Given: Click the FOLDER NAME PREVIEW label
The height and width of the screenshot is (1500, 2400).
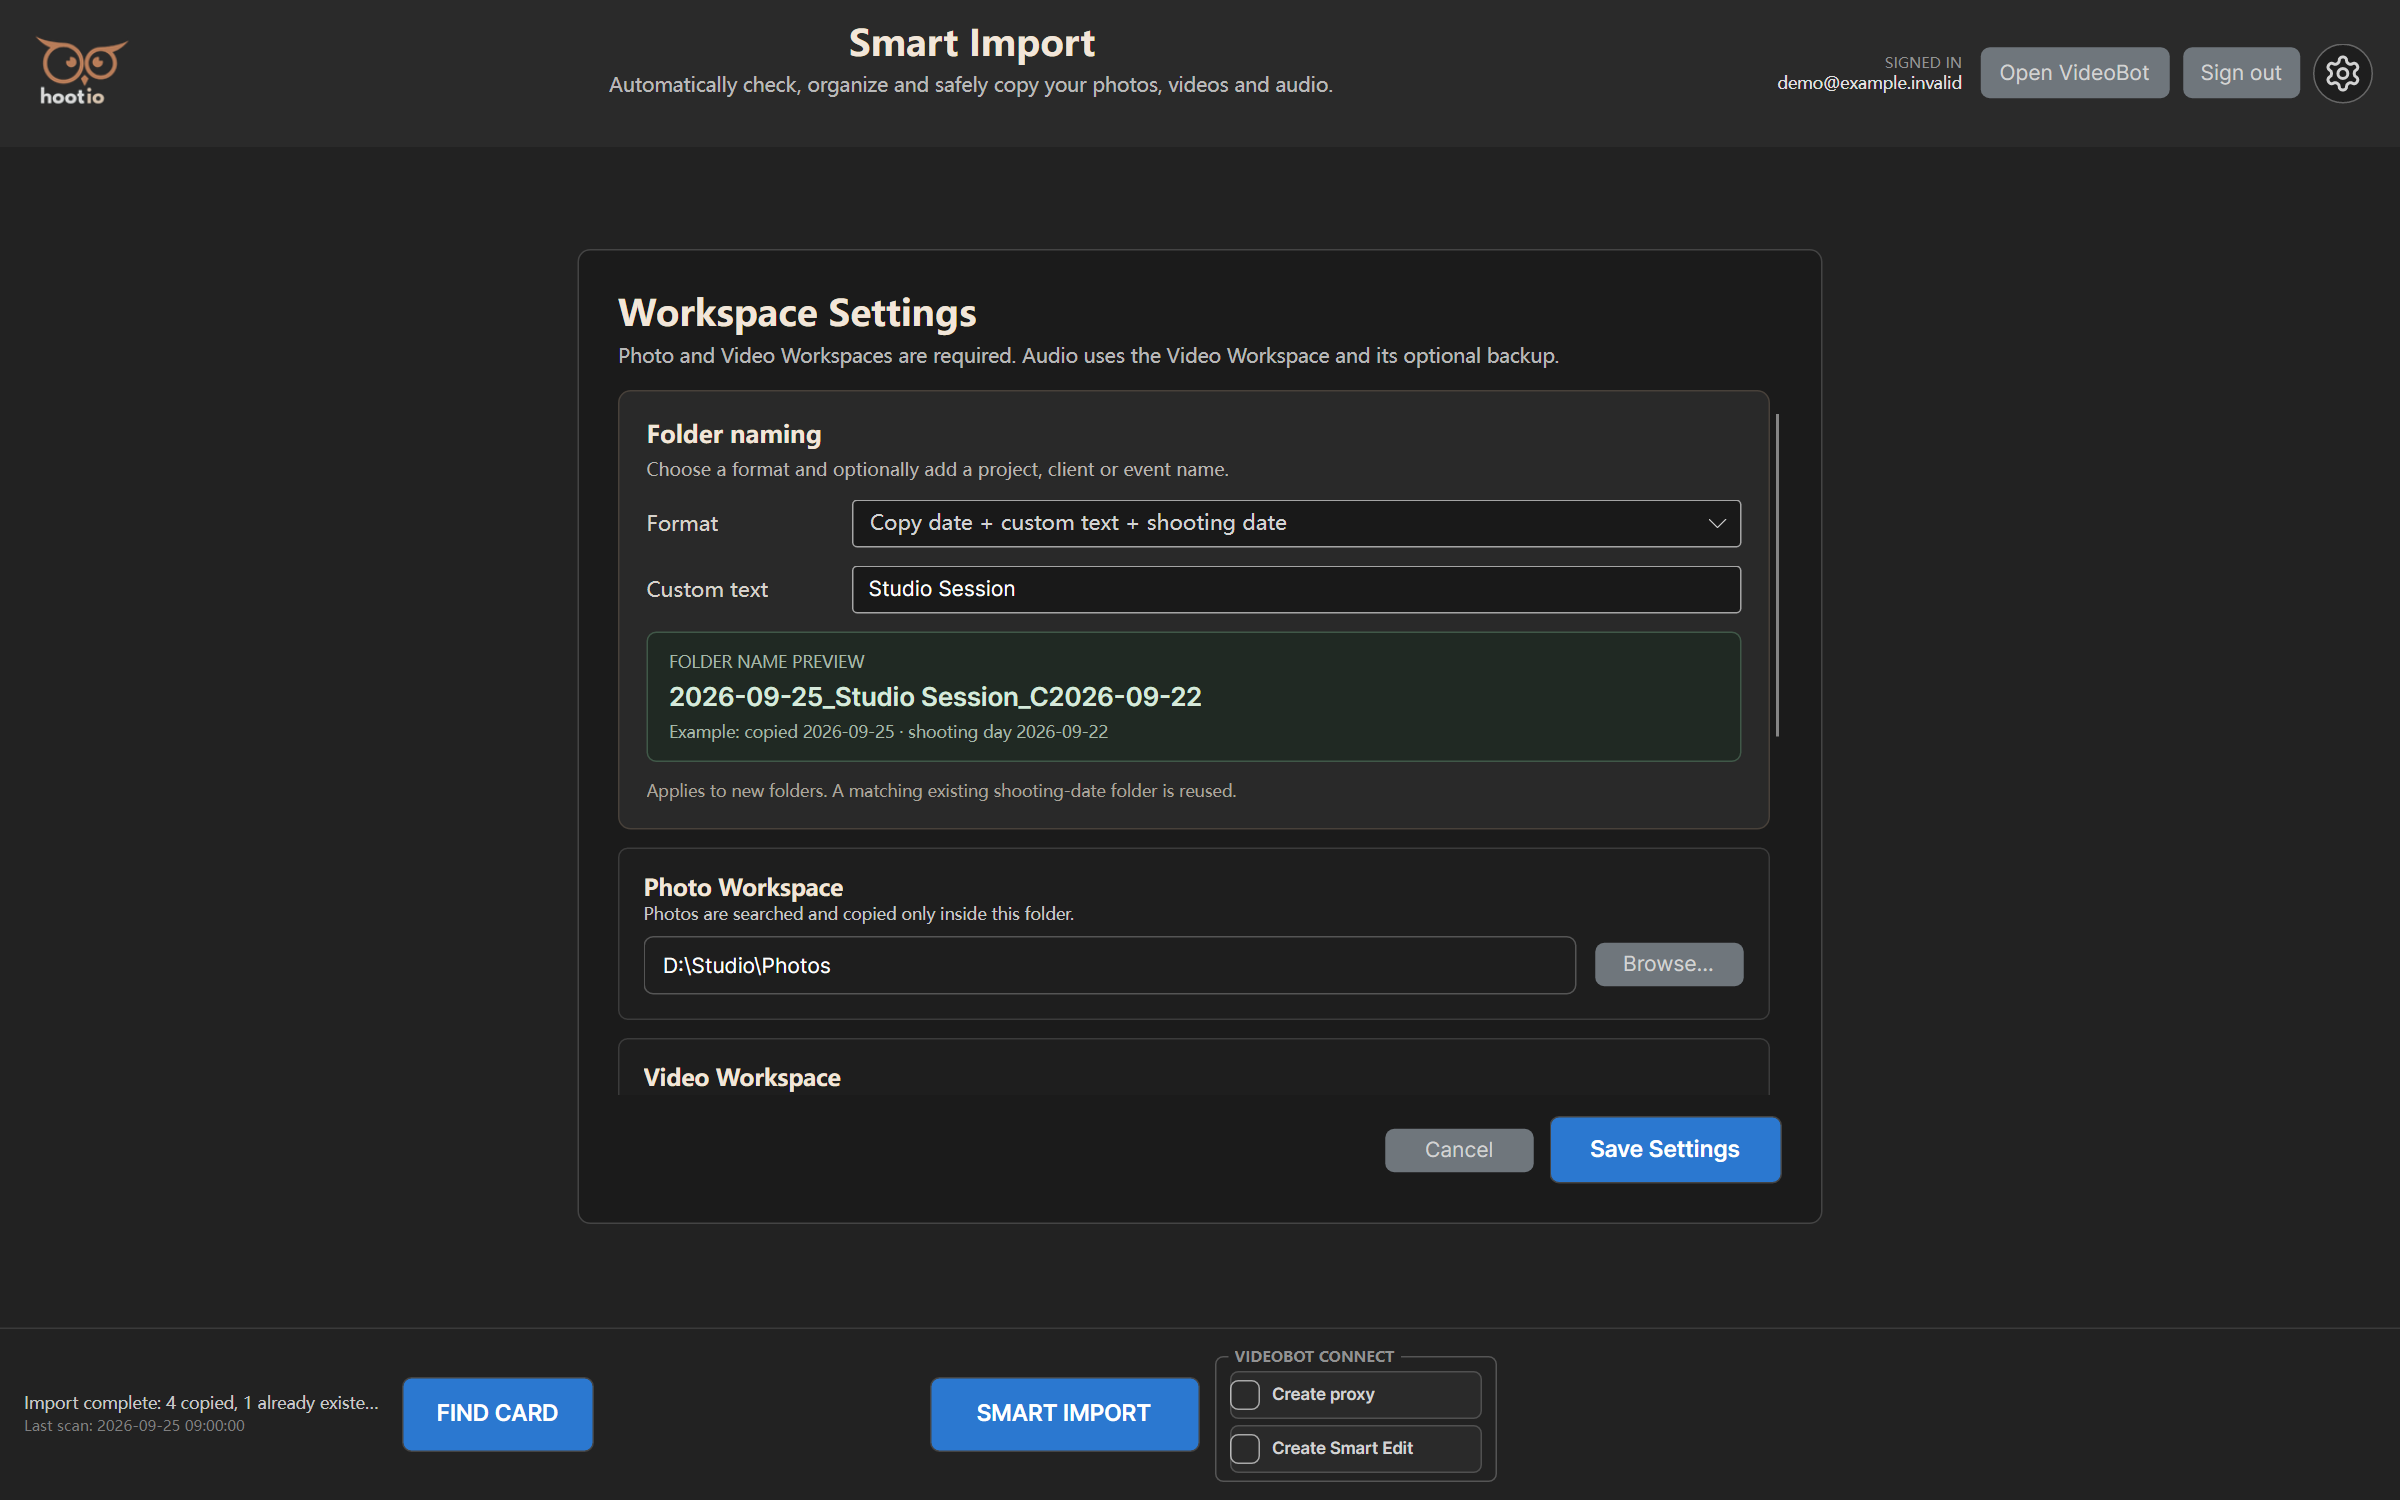Looking at the screenshot, I should [766, 661].
